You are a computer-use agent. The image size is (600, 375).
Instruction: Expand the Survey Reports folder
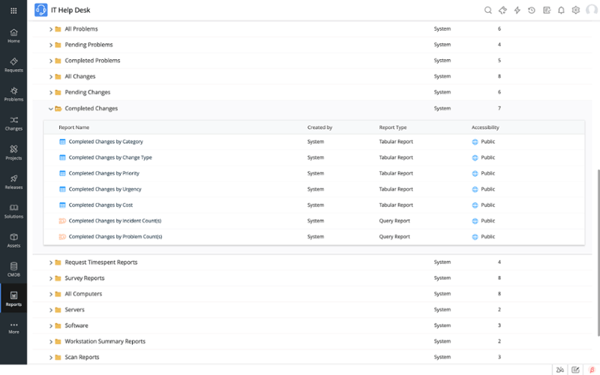pos(51,278)
